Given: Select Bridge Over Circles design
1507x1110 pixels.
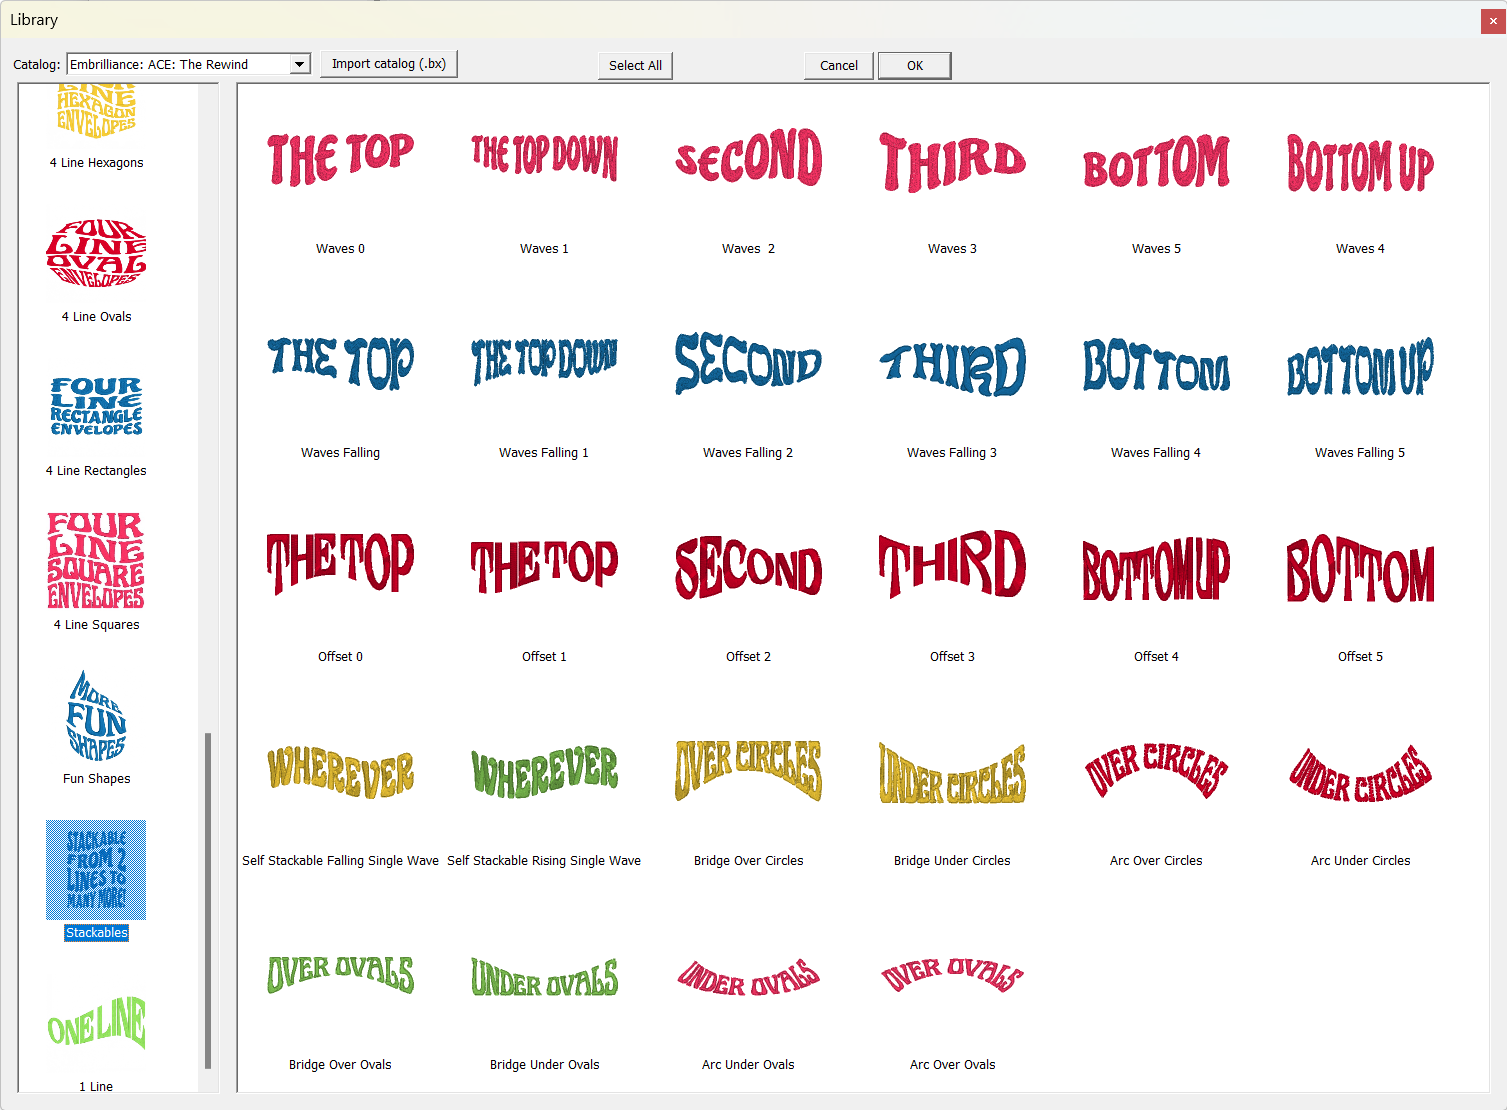Looking at the screenshot, I should [748, 772].
